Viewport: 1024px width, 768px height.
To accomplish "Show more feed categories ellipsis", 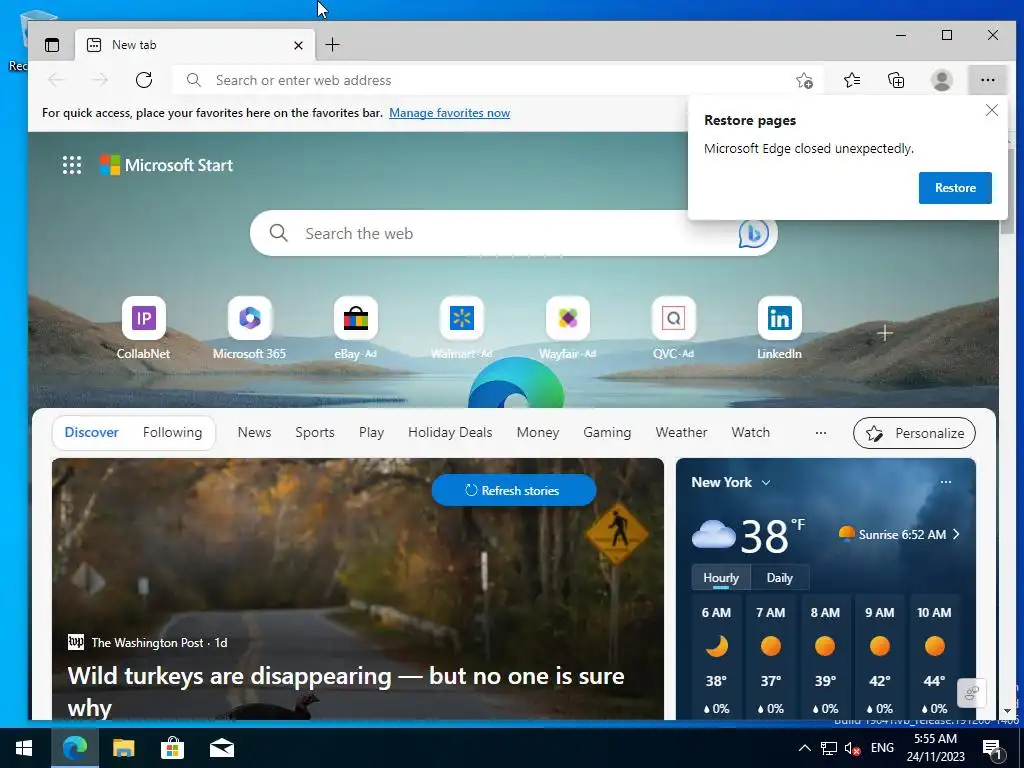I will coord(821,432).
